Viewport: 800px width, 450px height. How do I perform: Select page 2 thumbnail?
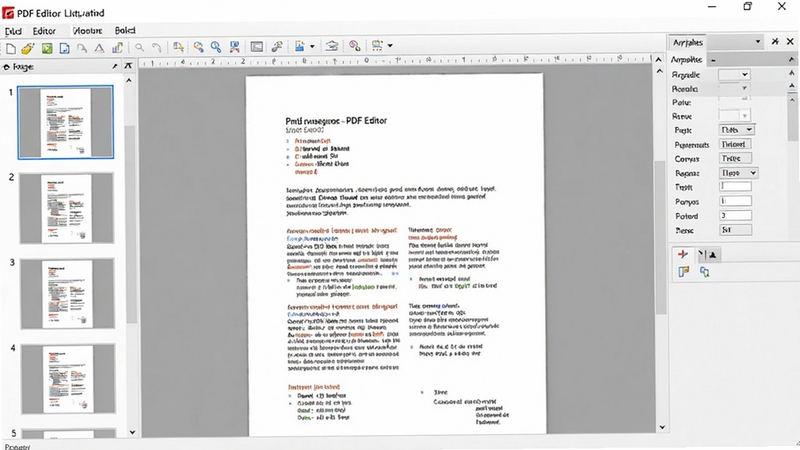67,208
